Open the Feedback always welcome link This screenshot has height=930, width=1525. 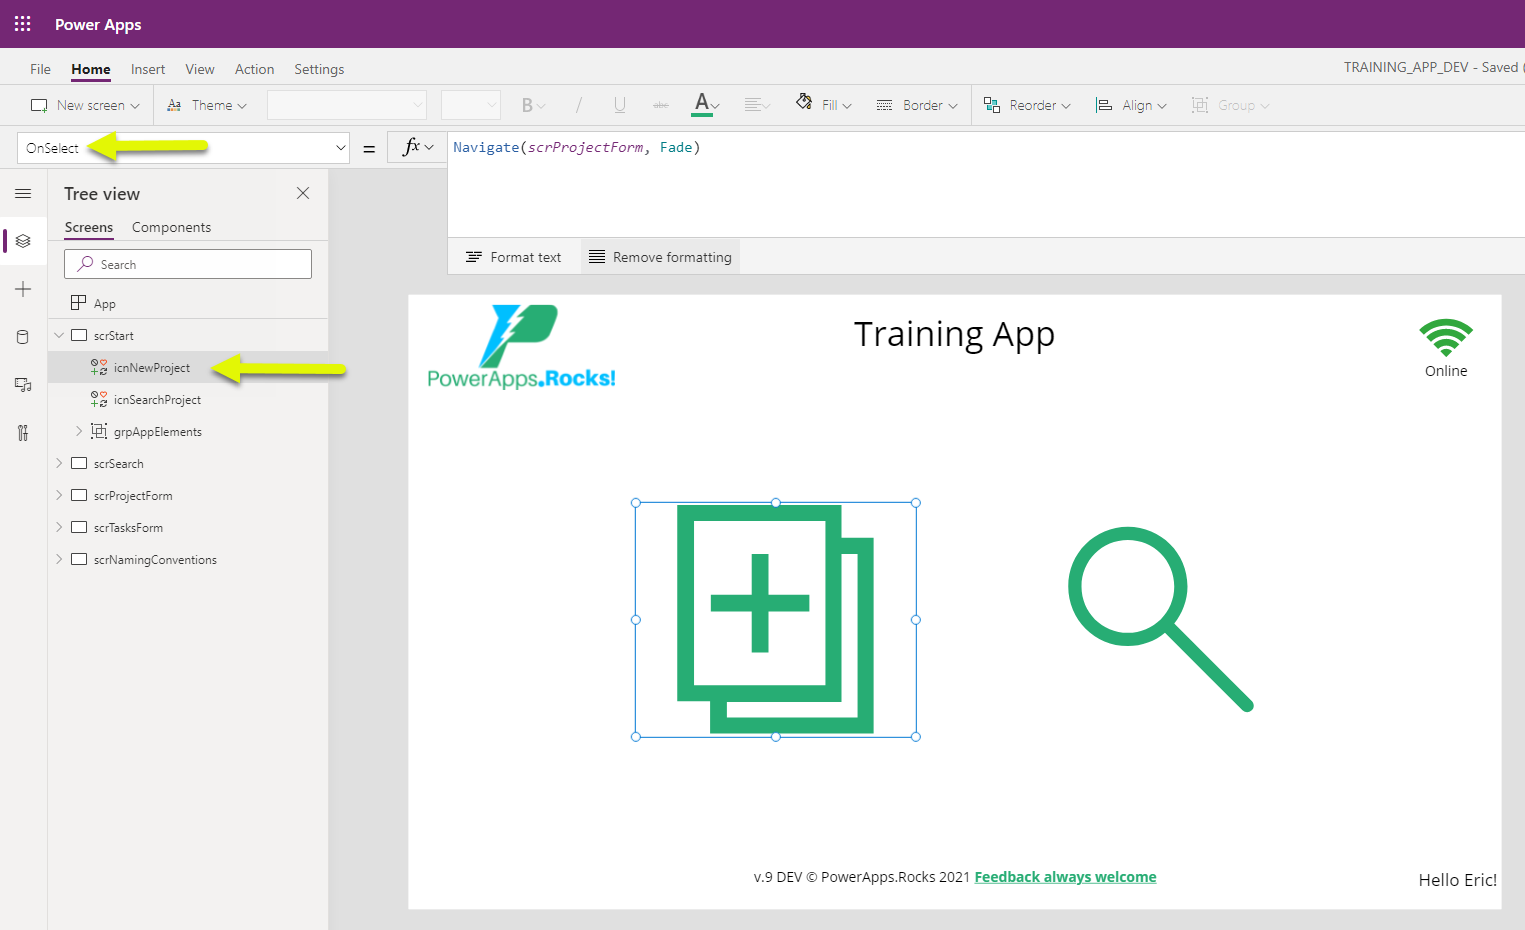[1065, 877]
